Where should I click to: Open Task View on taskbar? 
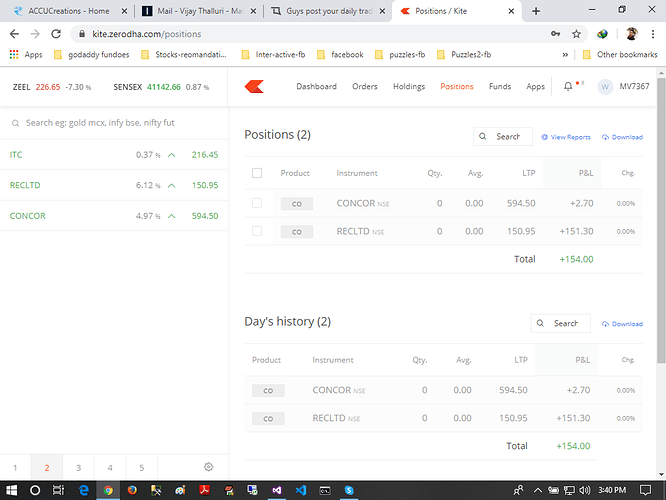(58, 490)
